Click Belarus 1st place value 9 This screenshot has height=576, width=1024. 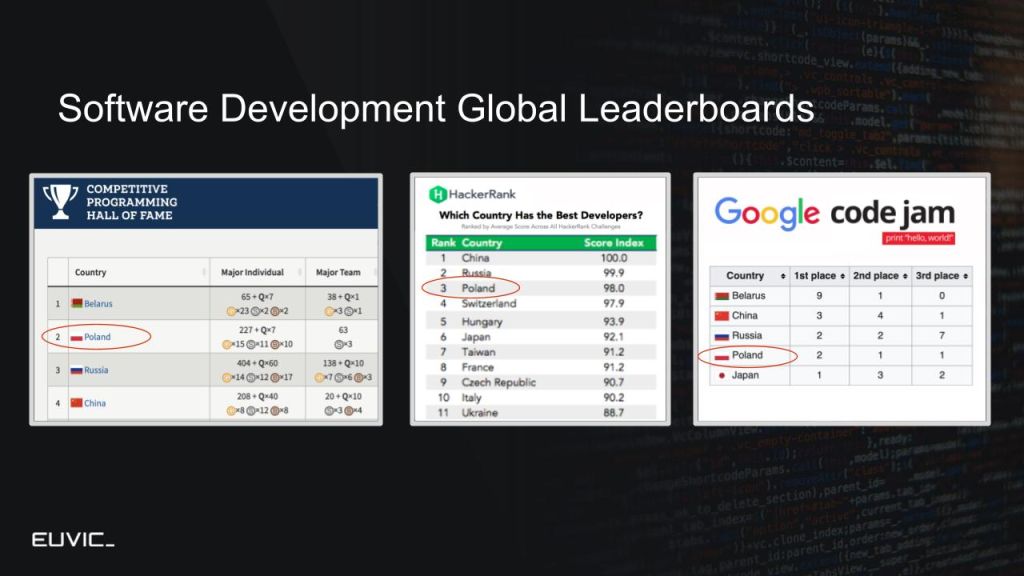819,296
